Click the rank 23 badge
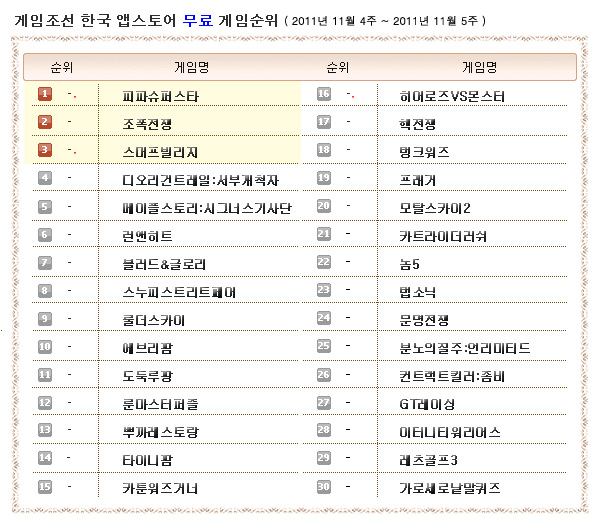 (324, 290)
